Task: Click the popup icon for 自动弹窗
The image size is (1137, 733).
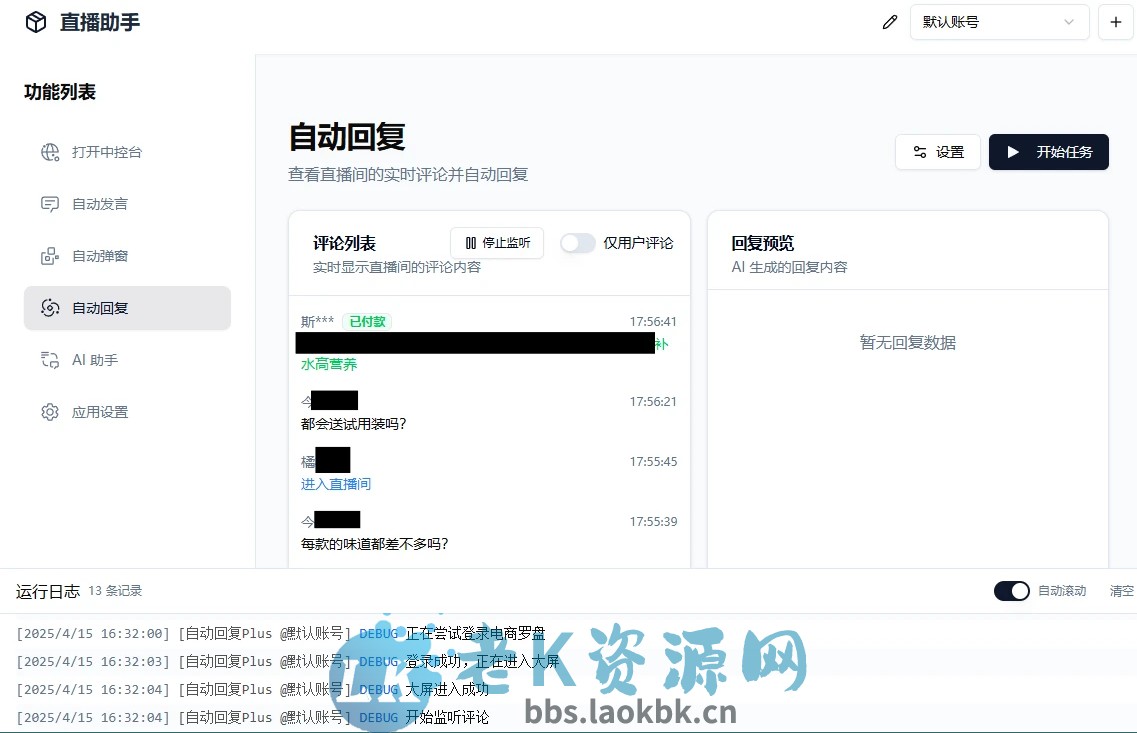Action: 50,257
